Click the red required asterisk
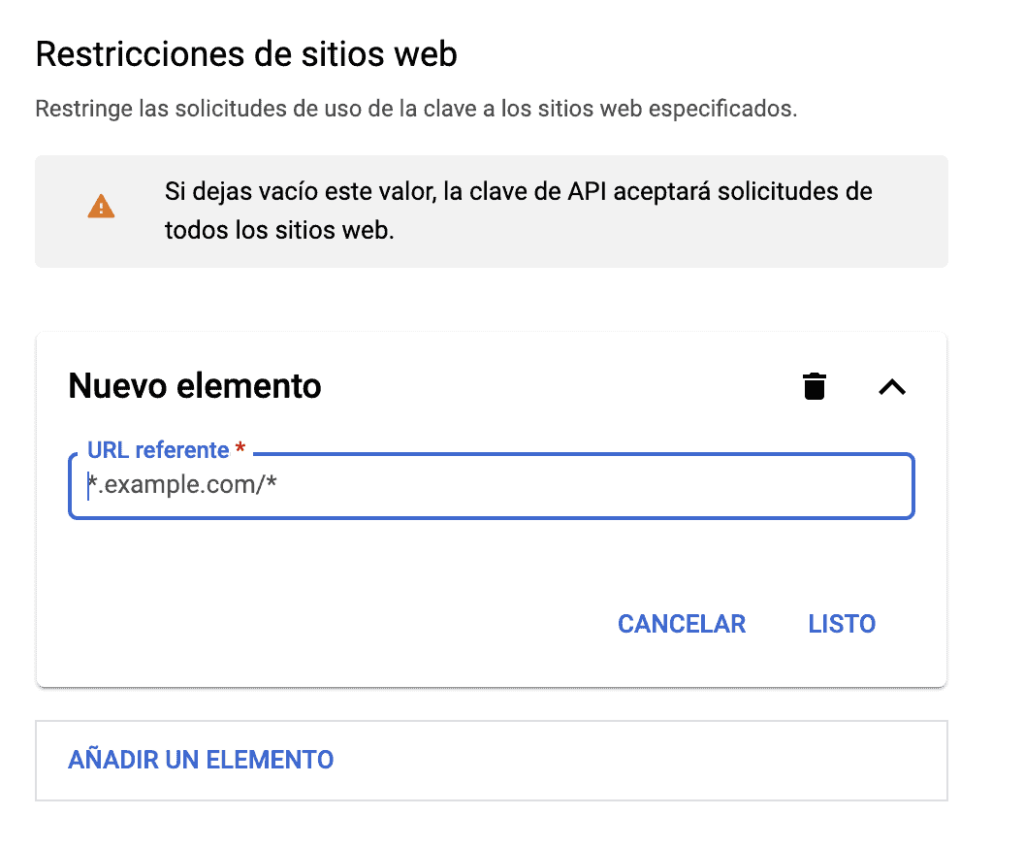1024x848 pixels. tap(240, 450)
